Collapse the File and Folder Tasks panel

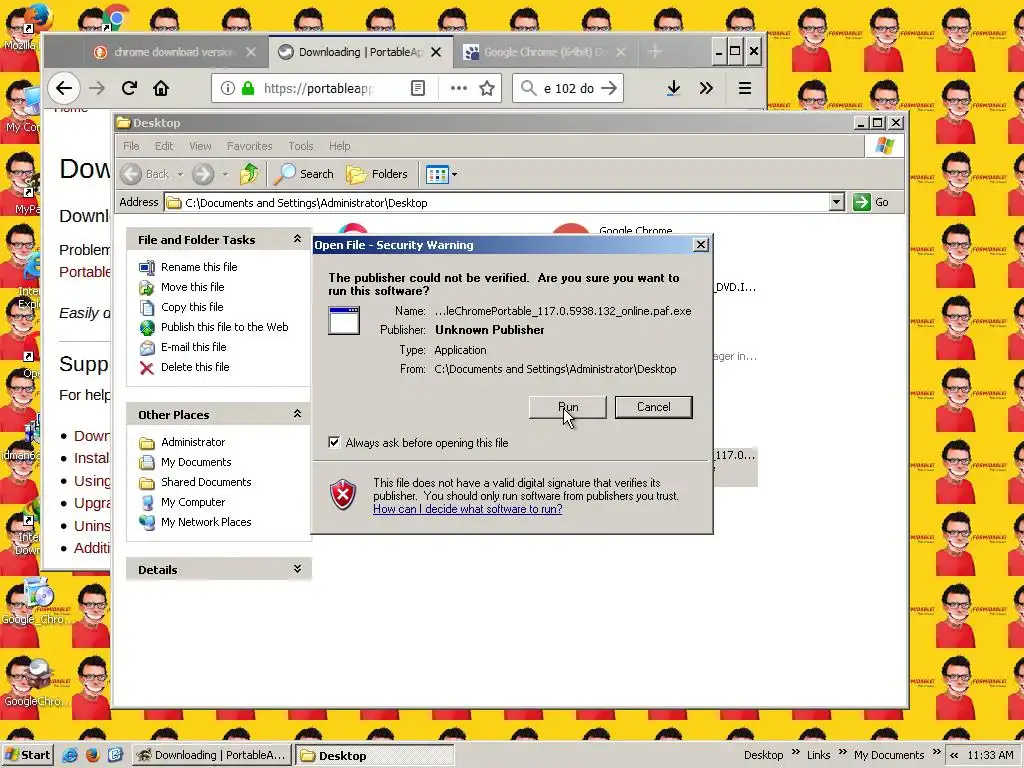click(x=297, y=239)
